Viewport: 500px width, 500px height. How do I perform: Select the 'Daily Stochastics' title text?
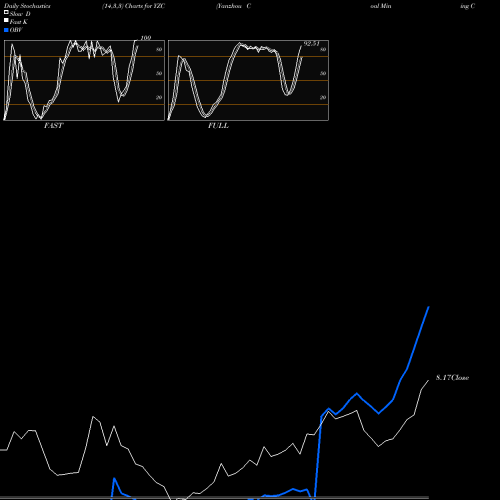coord(27,6)
